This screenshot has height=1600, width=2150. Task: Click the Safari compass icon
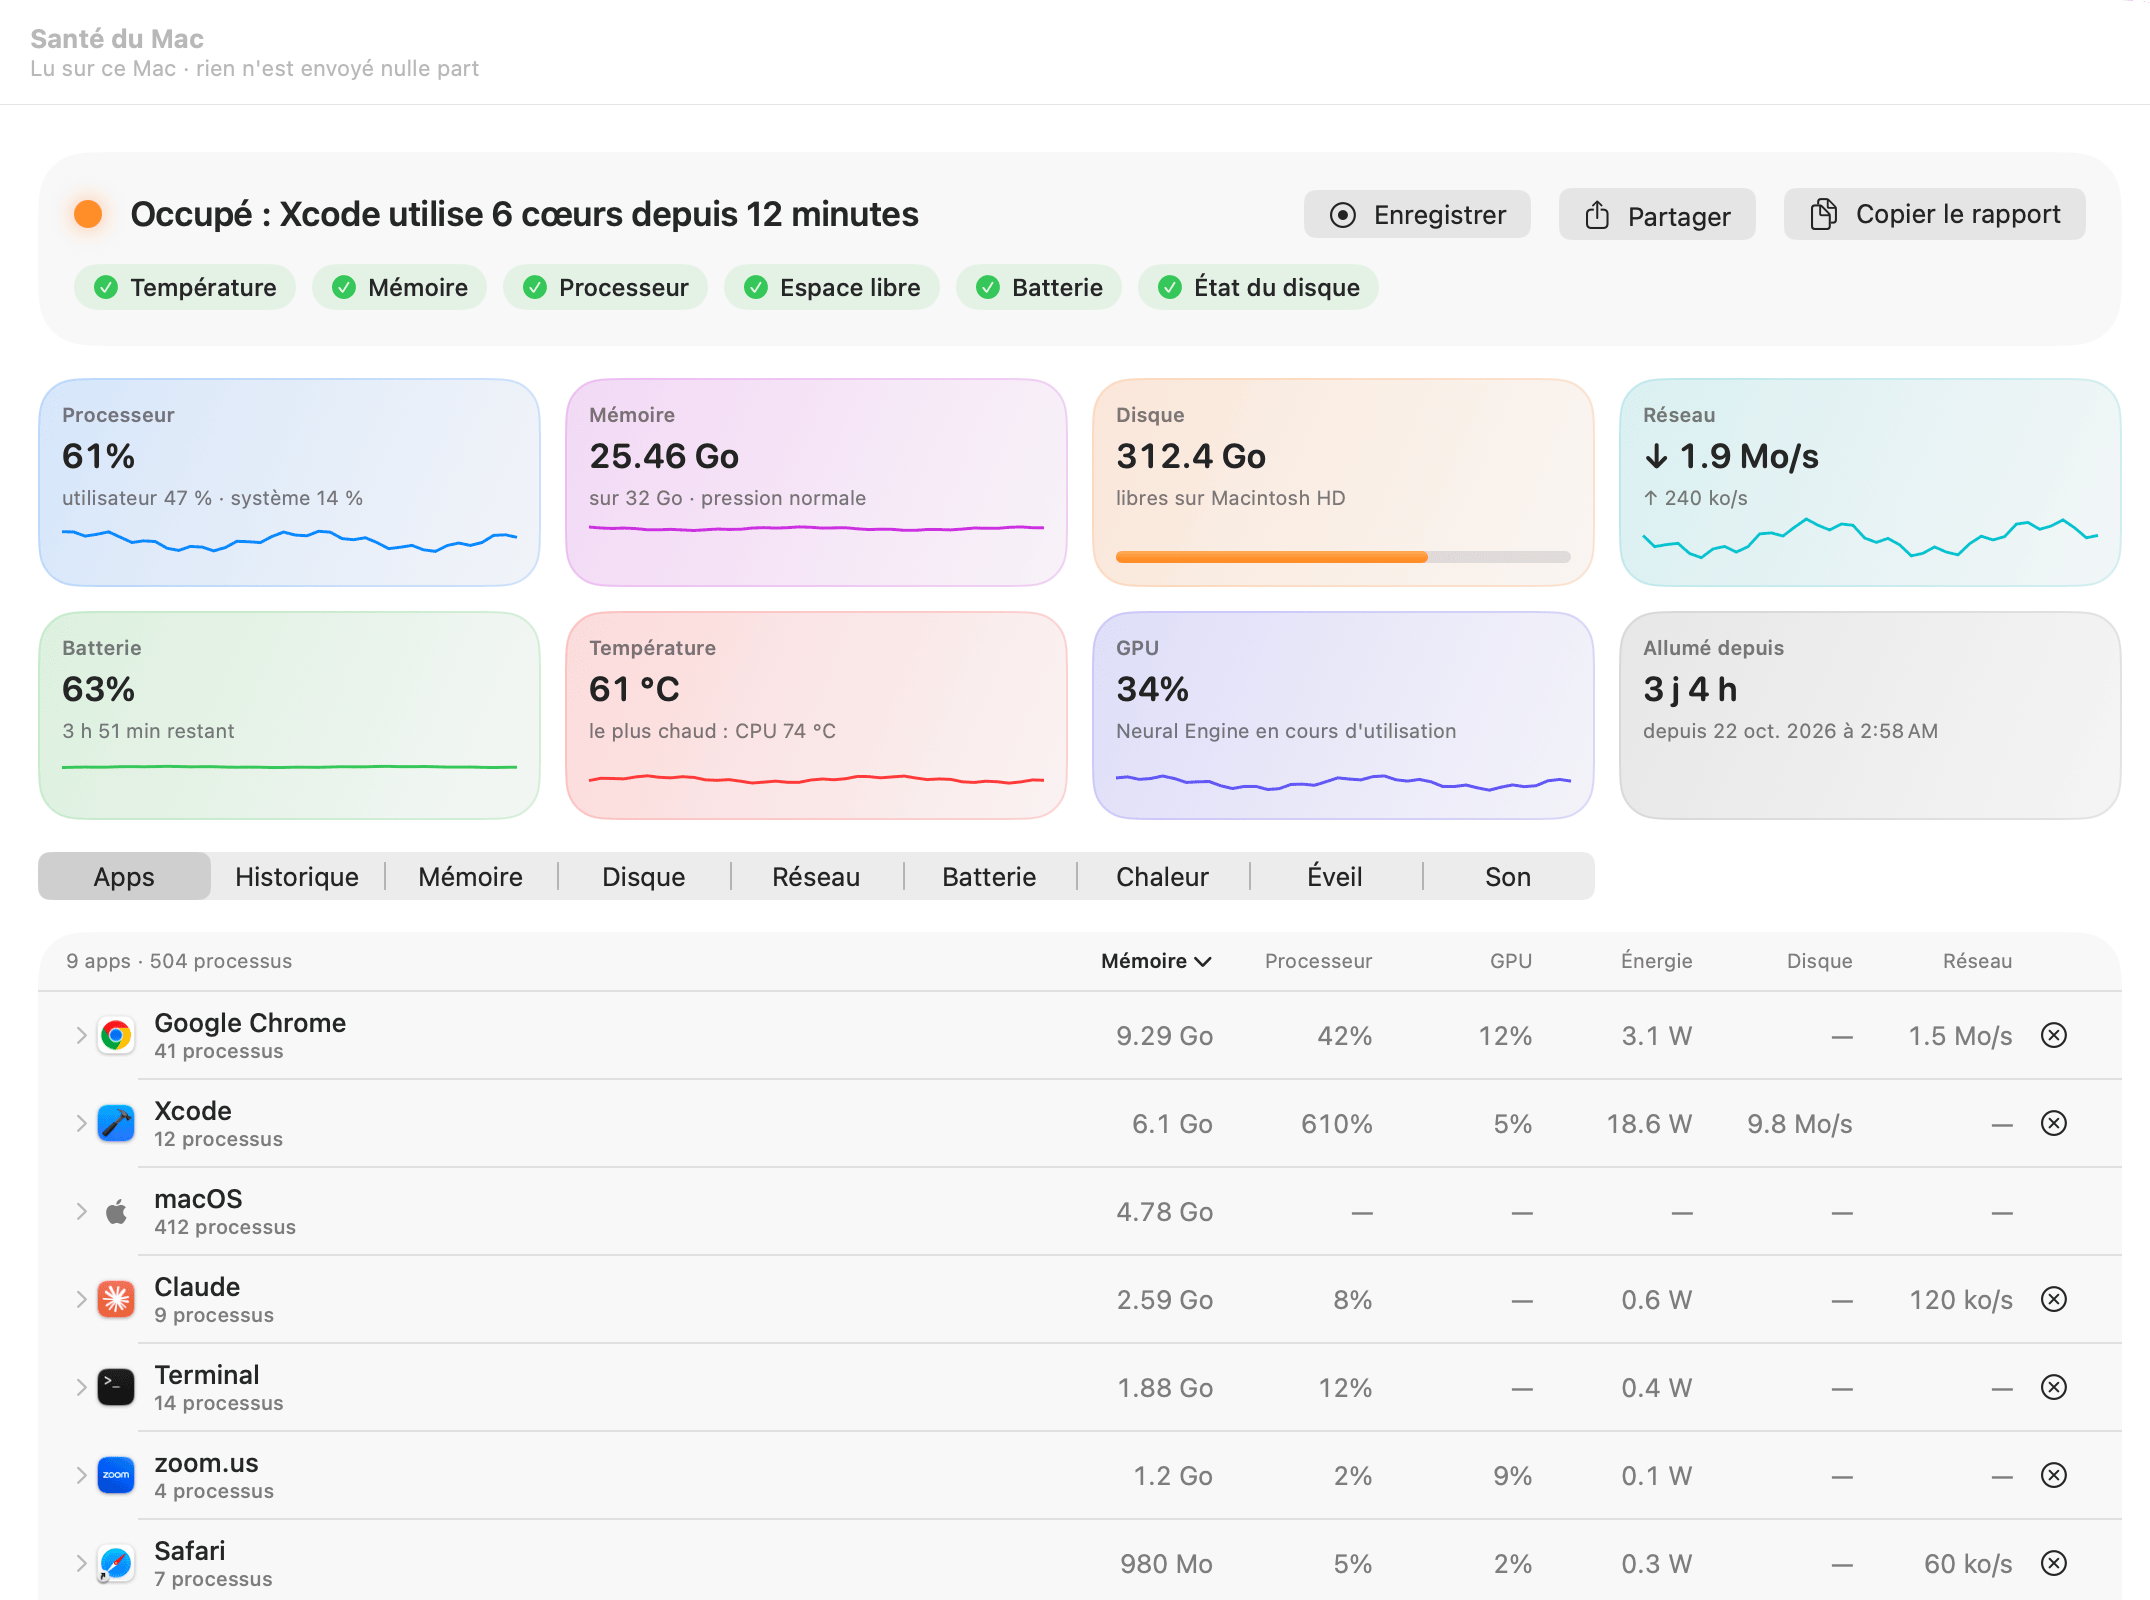[116, 1563]
